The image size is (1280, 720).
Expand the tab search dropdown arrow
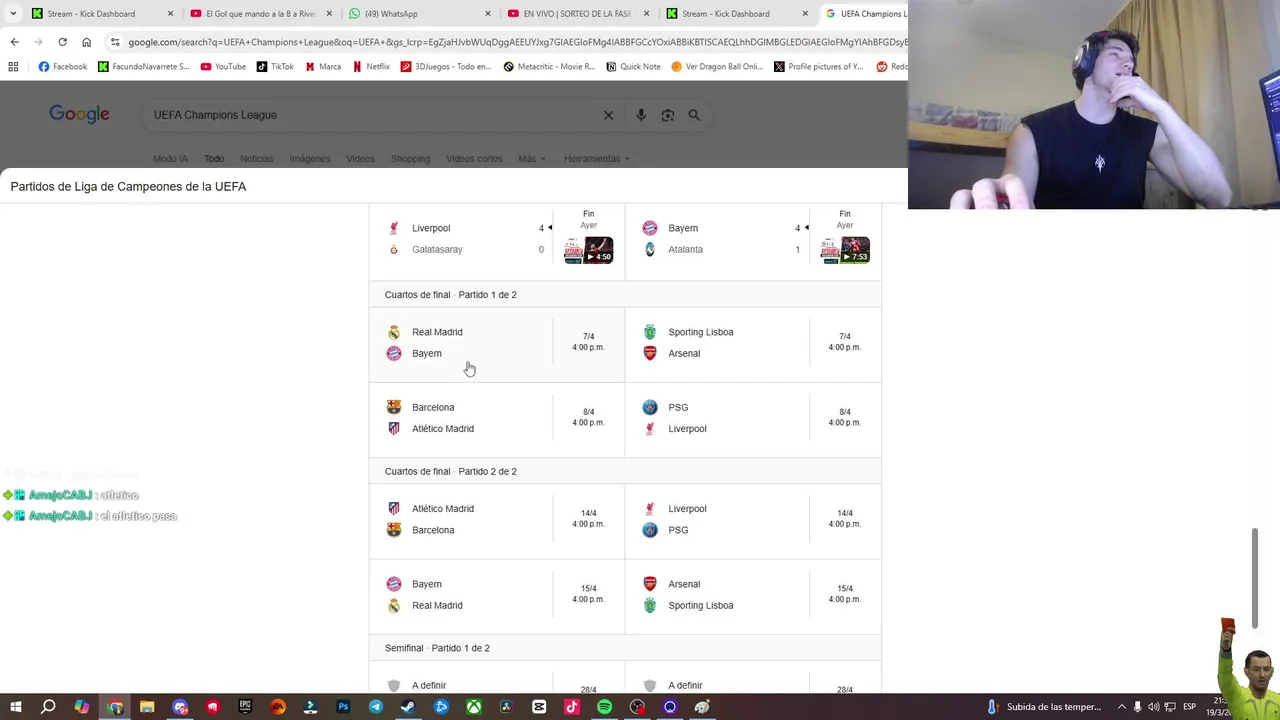tap(14, 14)
